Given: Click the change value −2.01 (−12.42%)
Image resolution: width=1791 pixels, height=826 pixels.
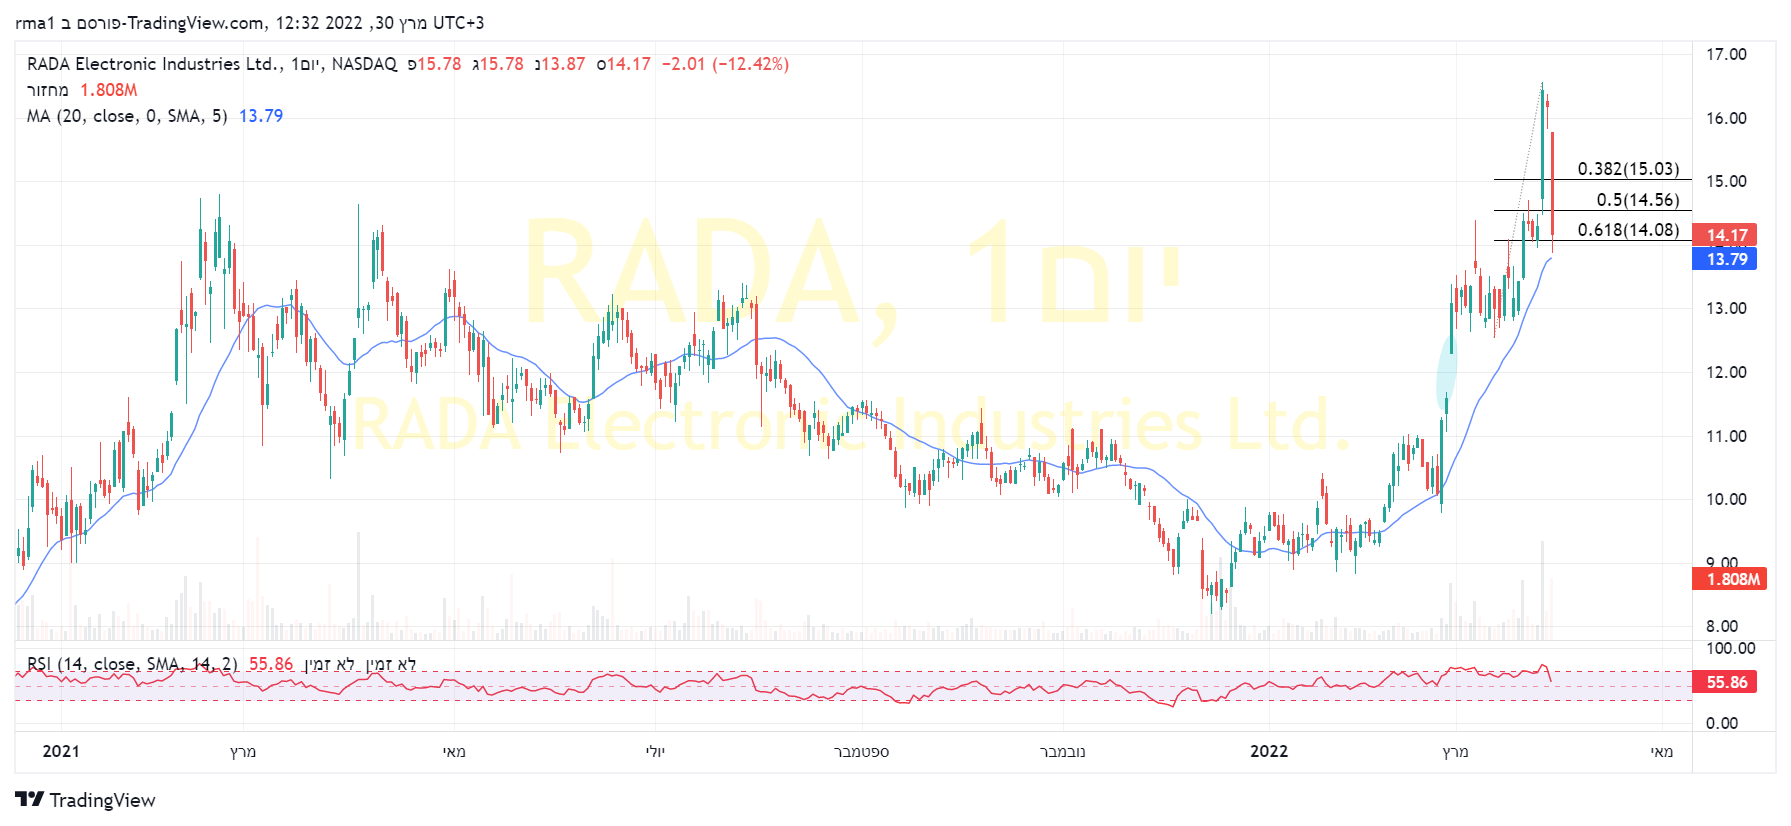Looking at the screenshot, I should 725,64.
